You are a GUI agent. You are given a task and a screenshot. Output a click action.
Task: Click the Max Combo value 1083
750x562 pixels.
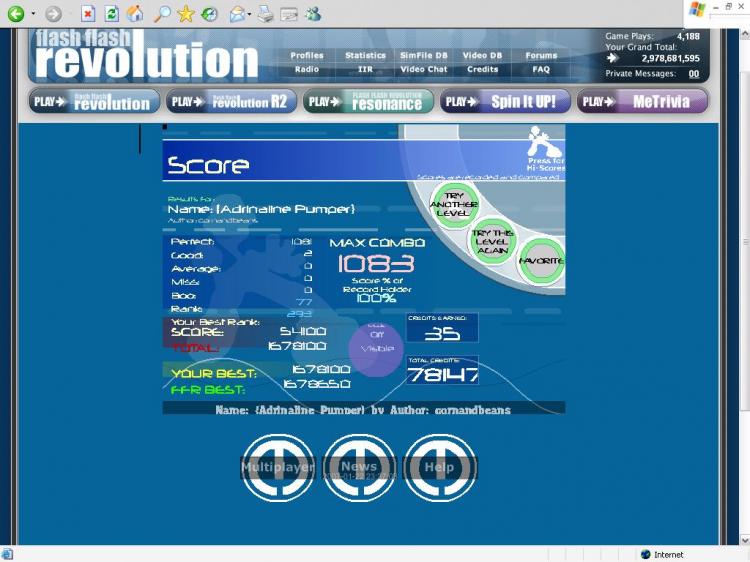point(376,264)
